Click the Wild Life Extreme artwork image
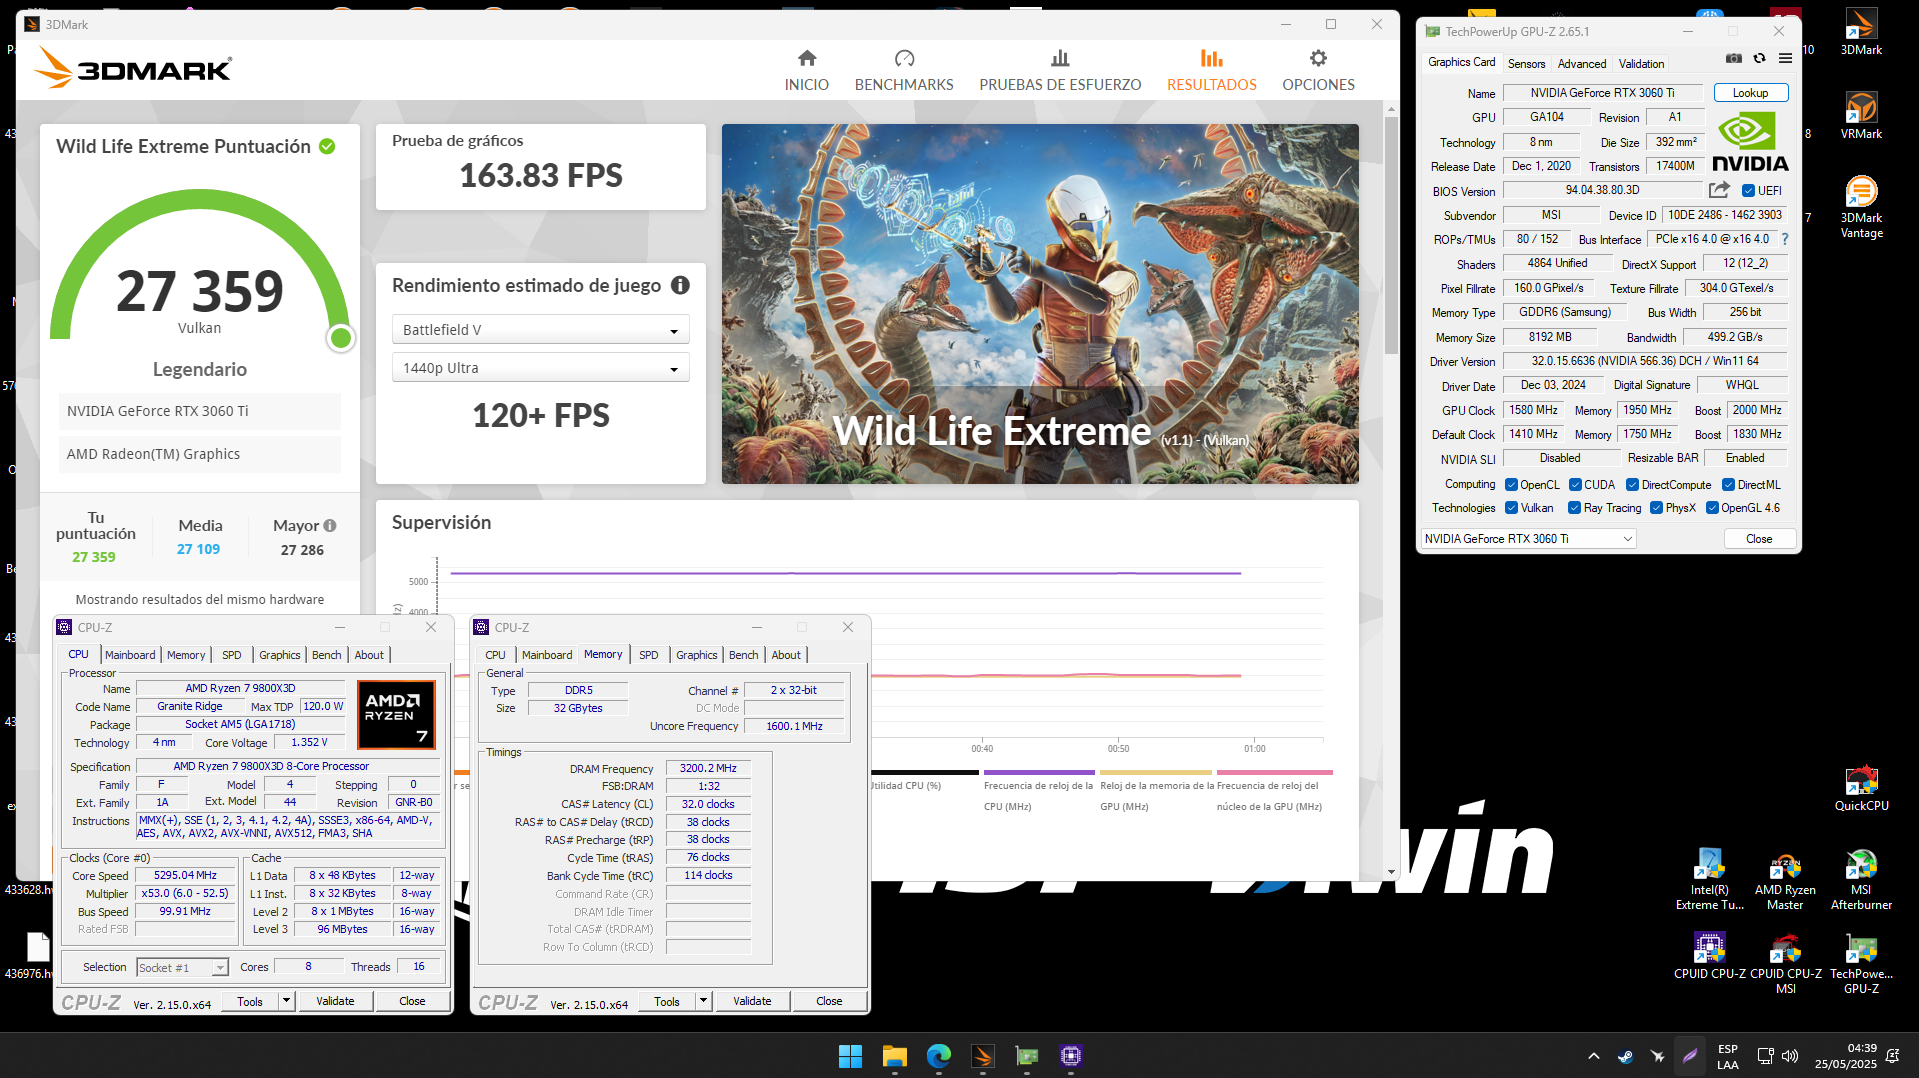Image resolution: width=1919 pixels, height=1078 pixels. coord(1040,304)
